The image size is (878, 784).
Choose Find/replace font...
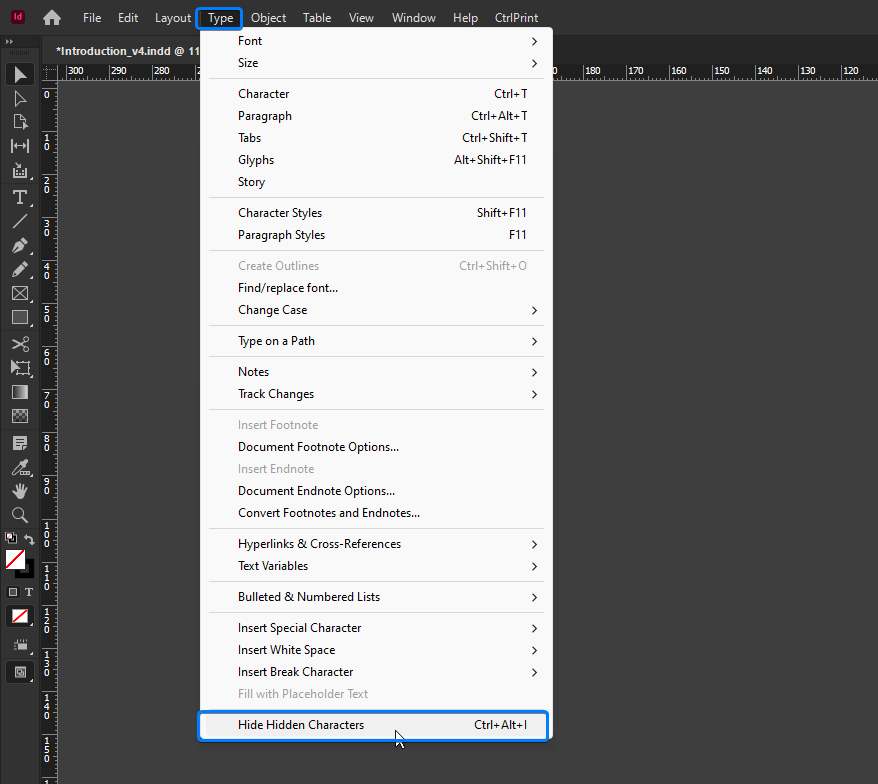[376, 288]
